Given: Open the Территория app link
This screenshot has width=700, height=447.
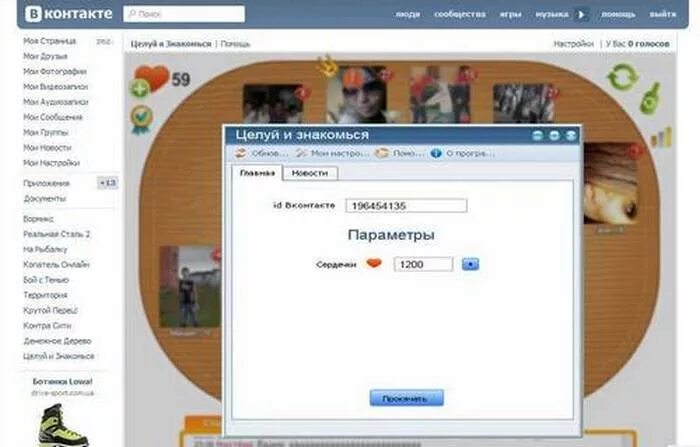Looking at the screenshot, I should pos(45,295).
